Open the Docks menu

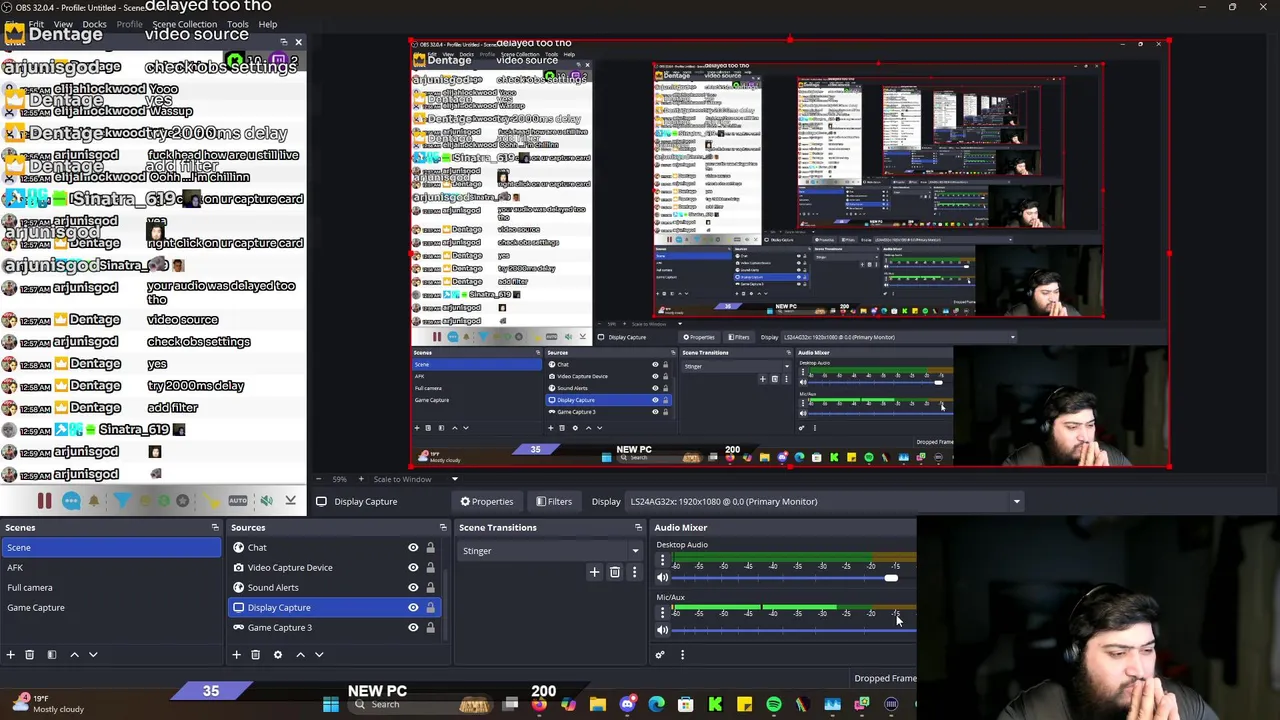click(94, 24)
